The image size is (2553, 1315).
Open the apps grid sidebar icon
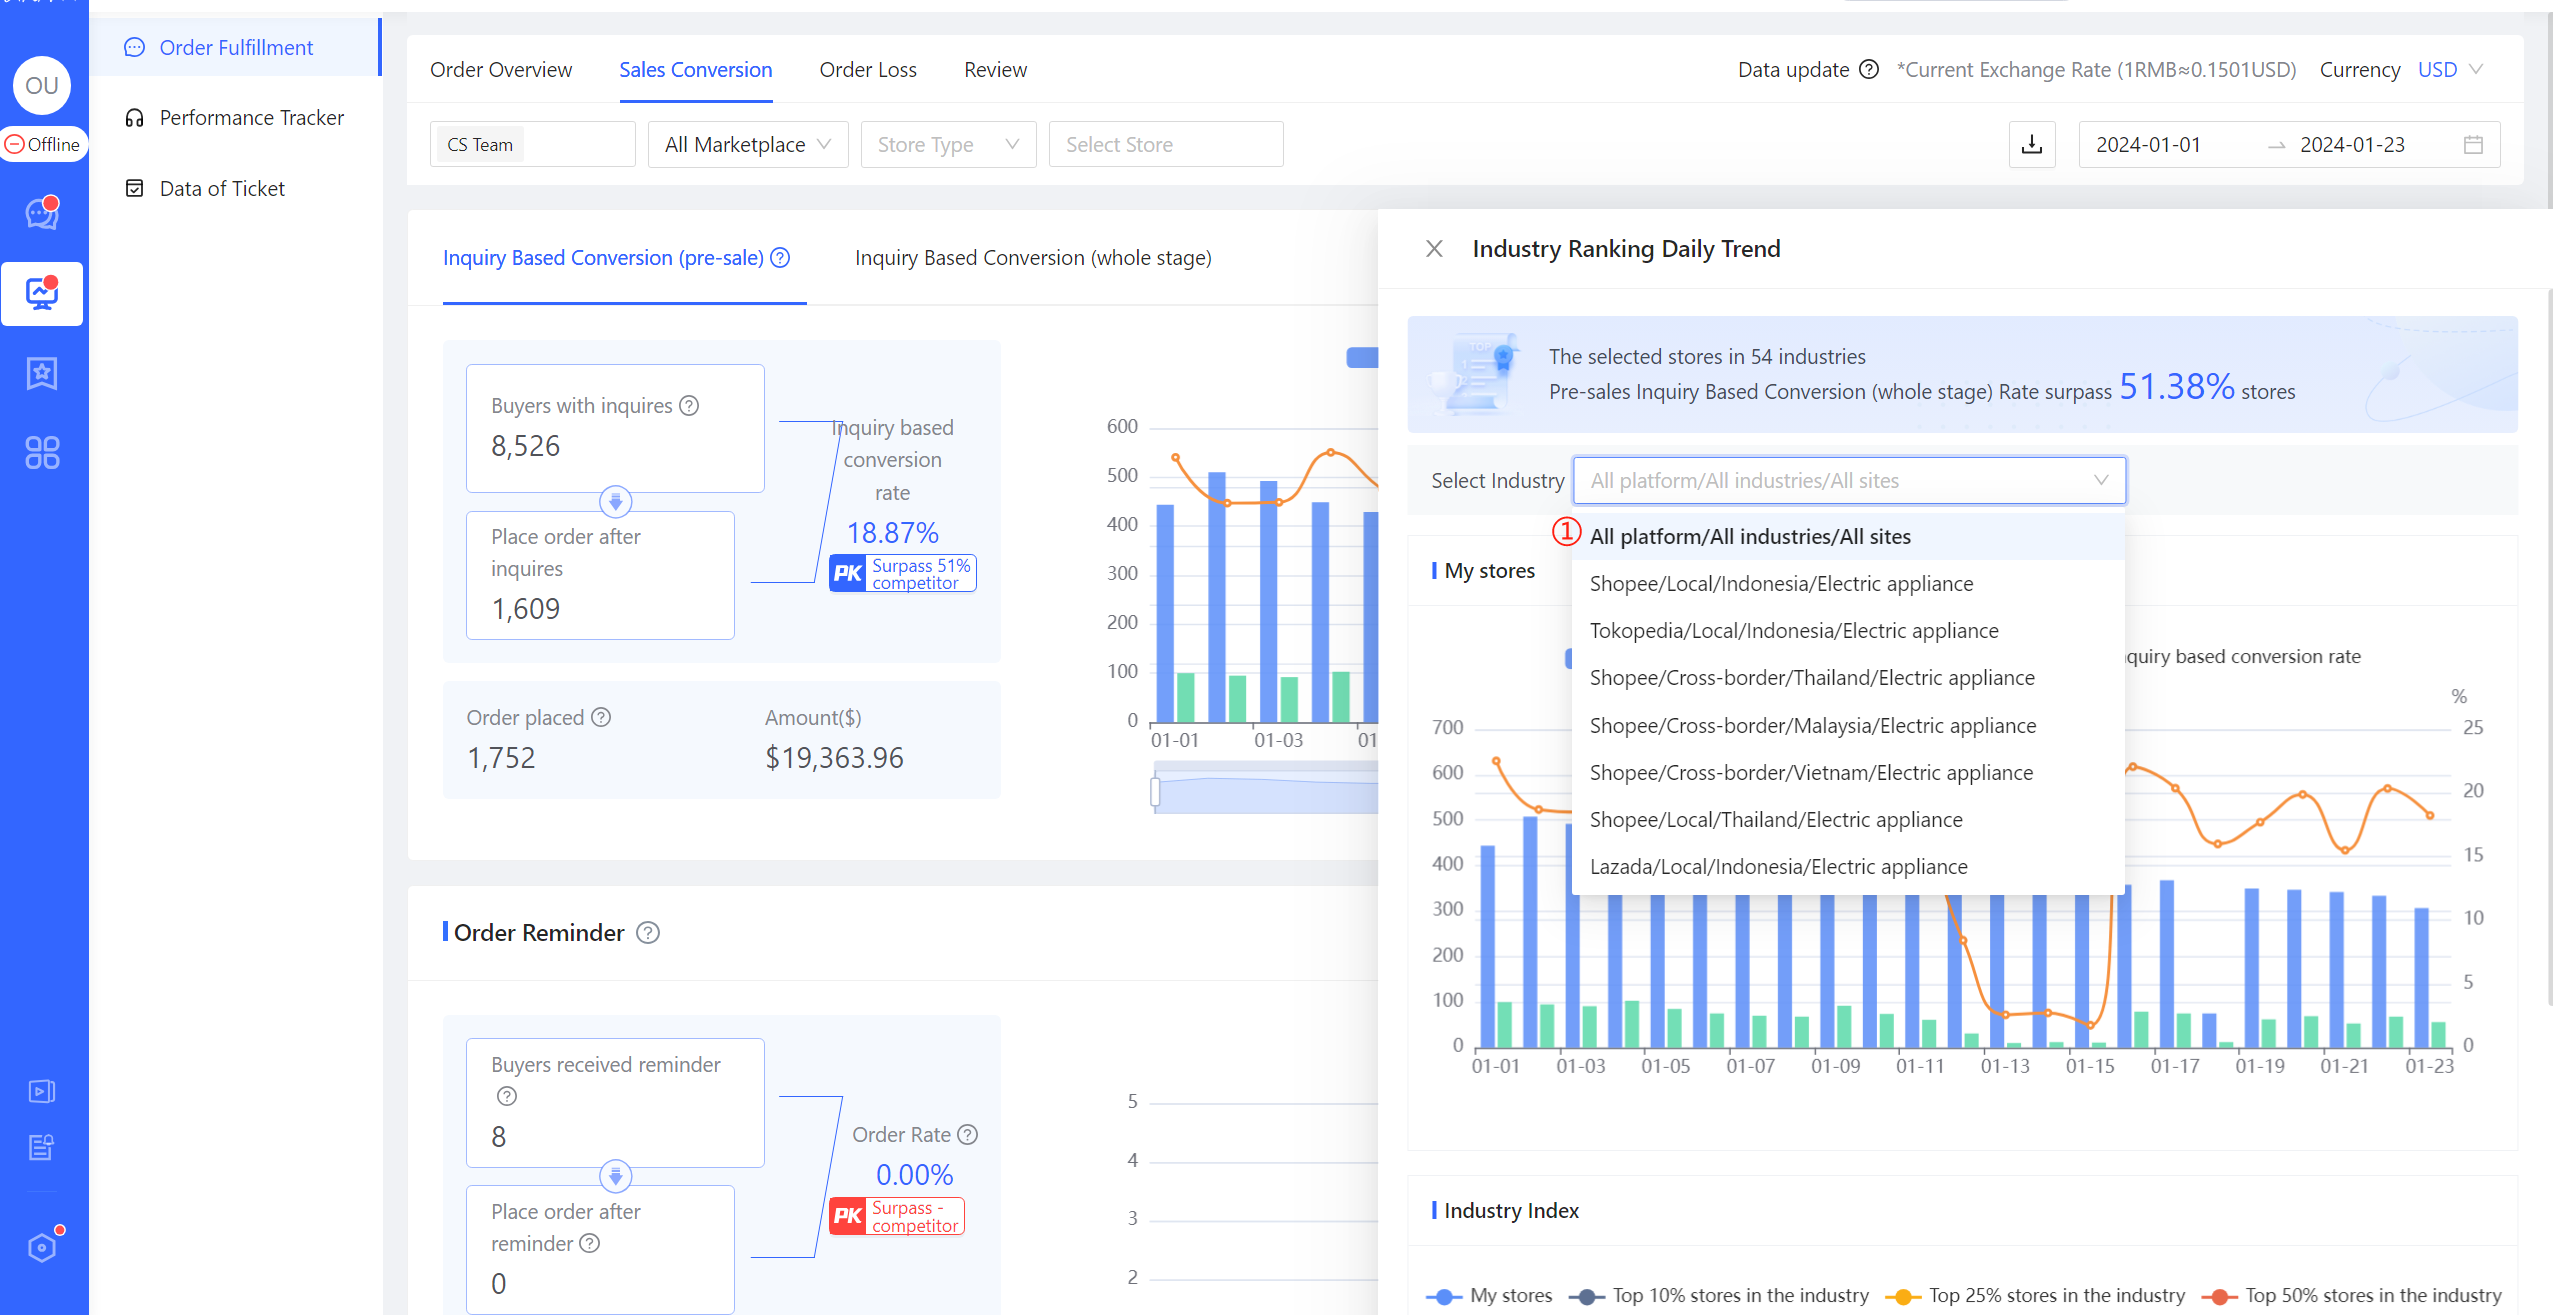42,453
